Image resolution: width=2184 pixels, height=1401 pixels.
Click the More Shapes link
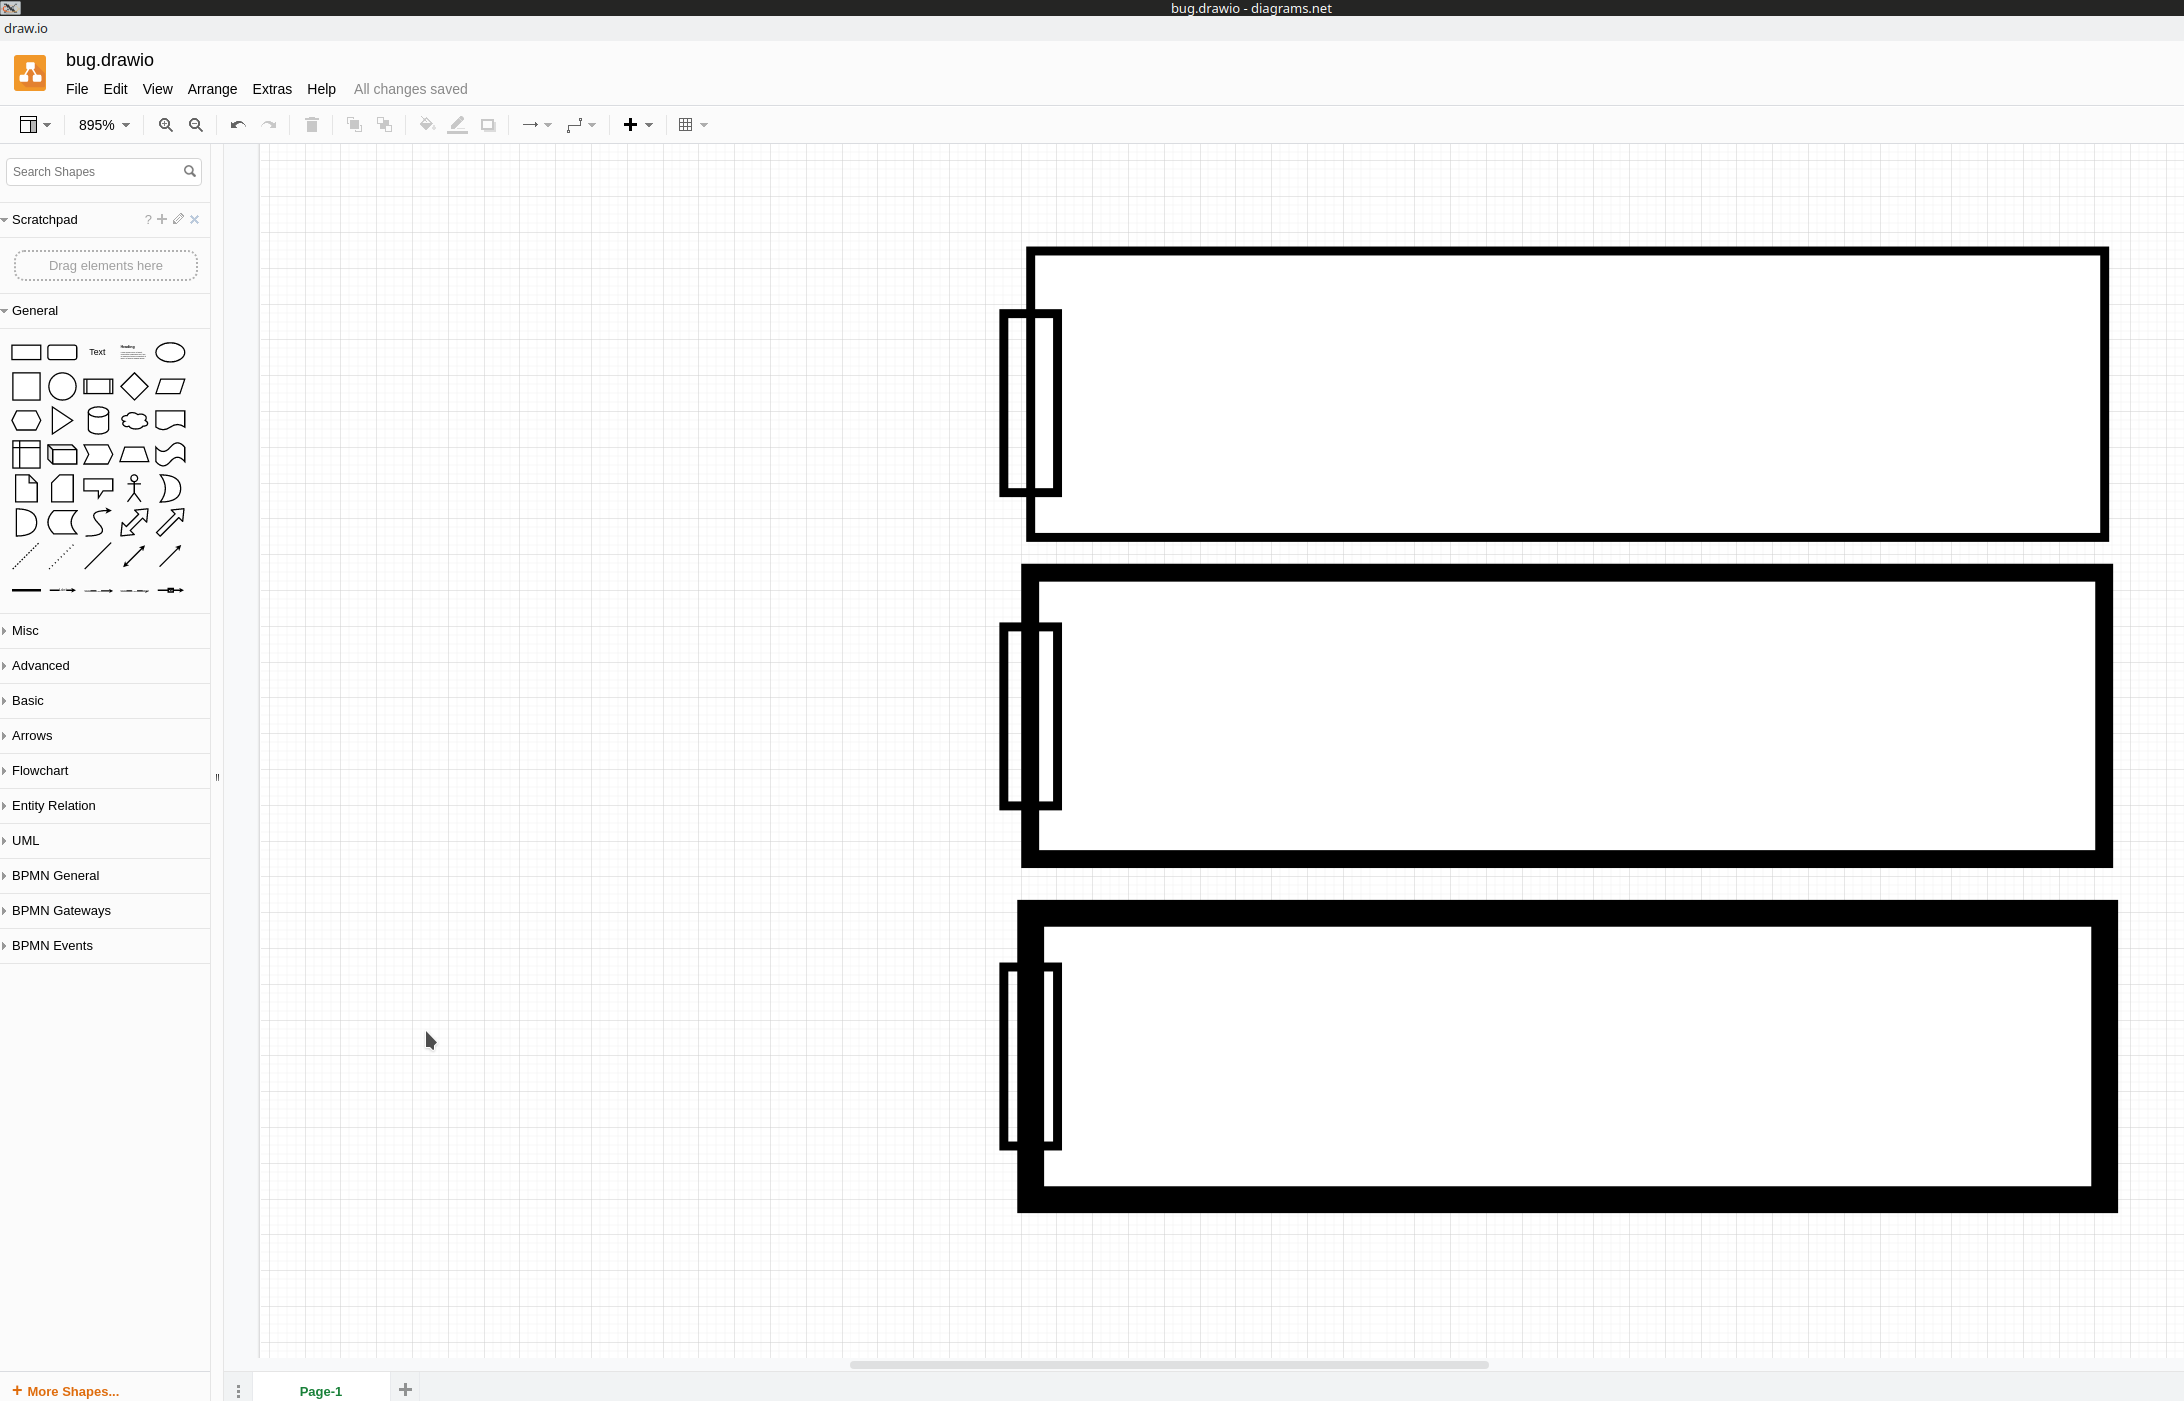pos(65,1391)
